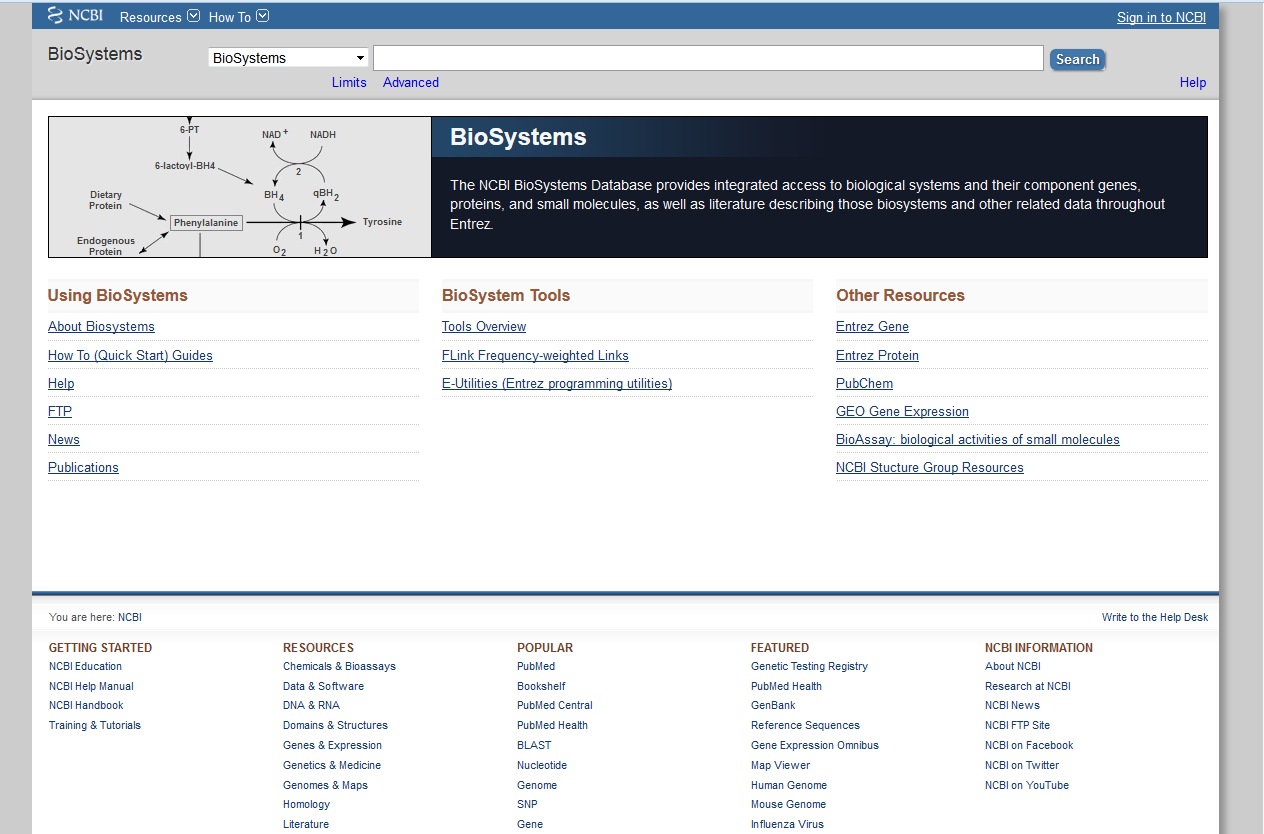Open Entrez Protein link
Image resolution: width=1264 pixels, height=834 pixels.
pos(877,355)
